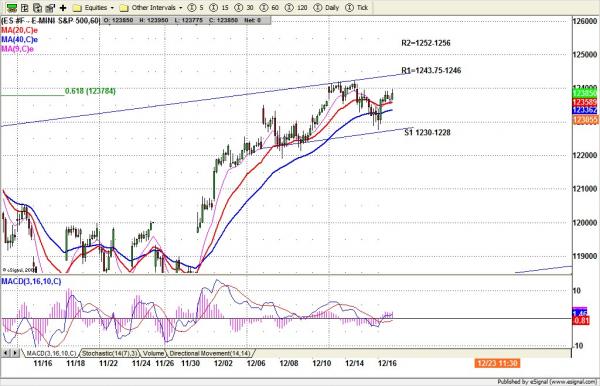Click the C: 123850 close value in header

(223, 20)
